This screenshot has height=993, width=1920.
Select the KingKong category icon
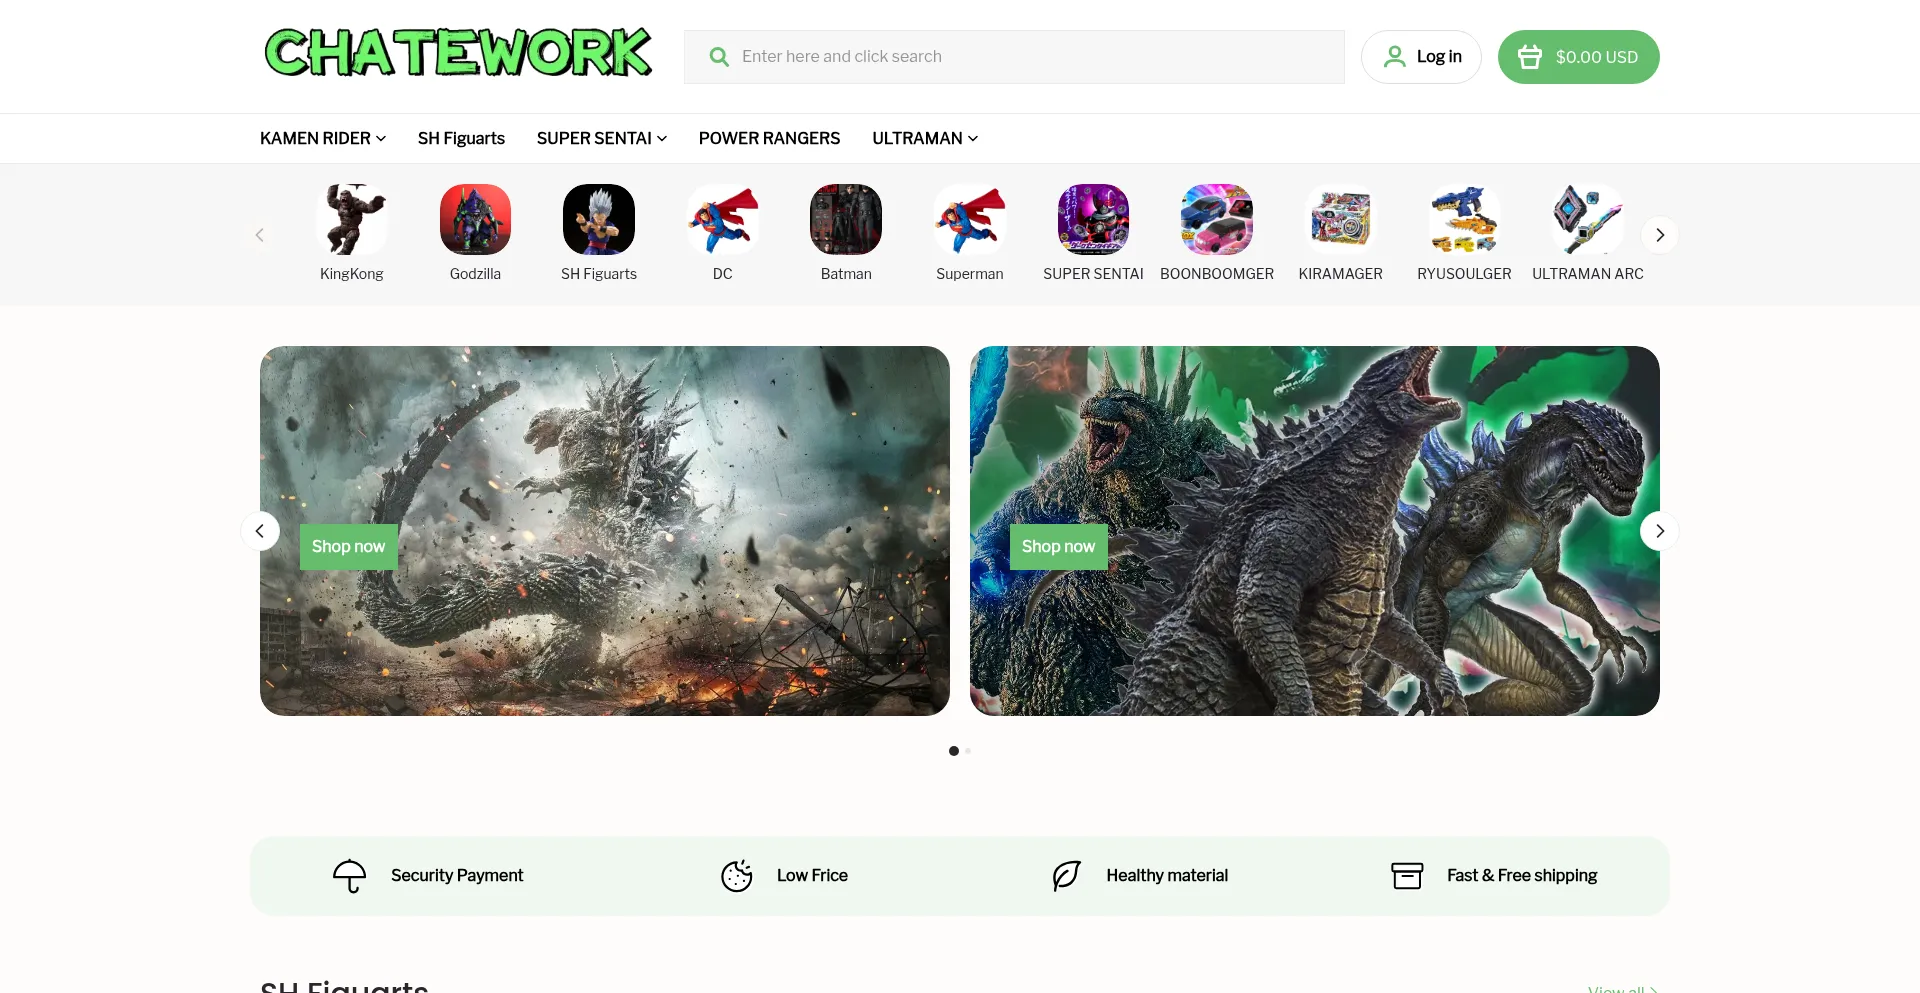pos(352,220)
